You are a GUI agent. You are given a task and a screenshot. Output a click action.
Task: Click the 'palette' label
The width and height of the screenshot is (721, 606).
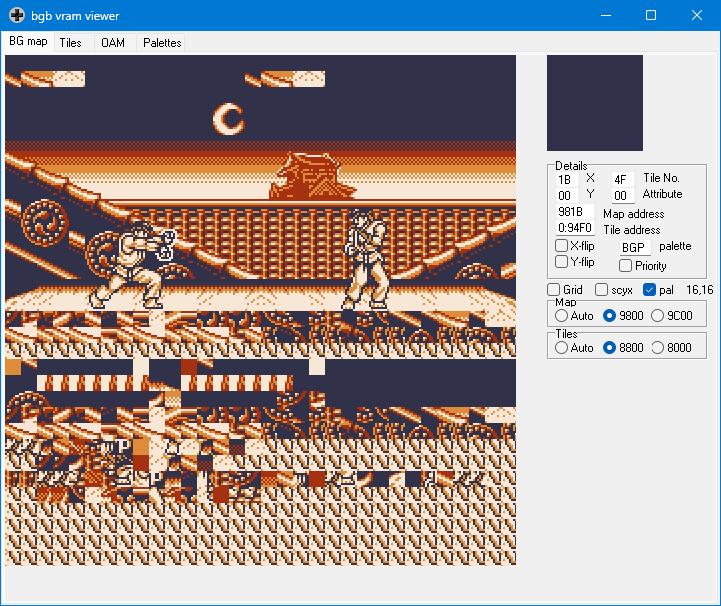point(675,246)
